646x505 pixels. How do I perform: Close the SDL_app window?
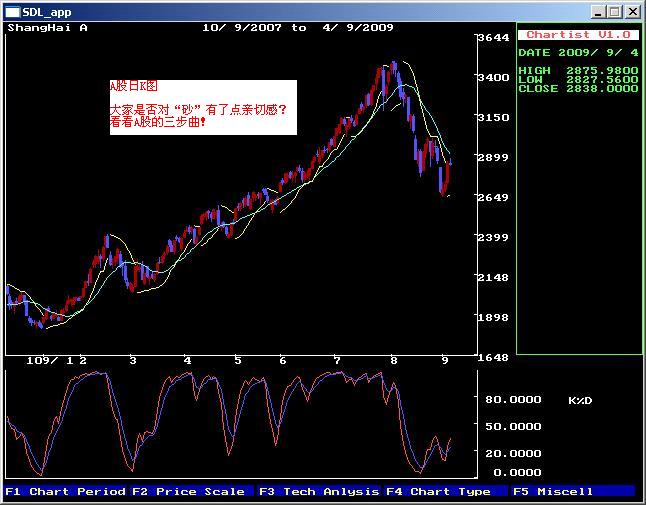point(632,12)
